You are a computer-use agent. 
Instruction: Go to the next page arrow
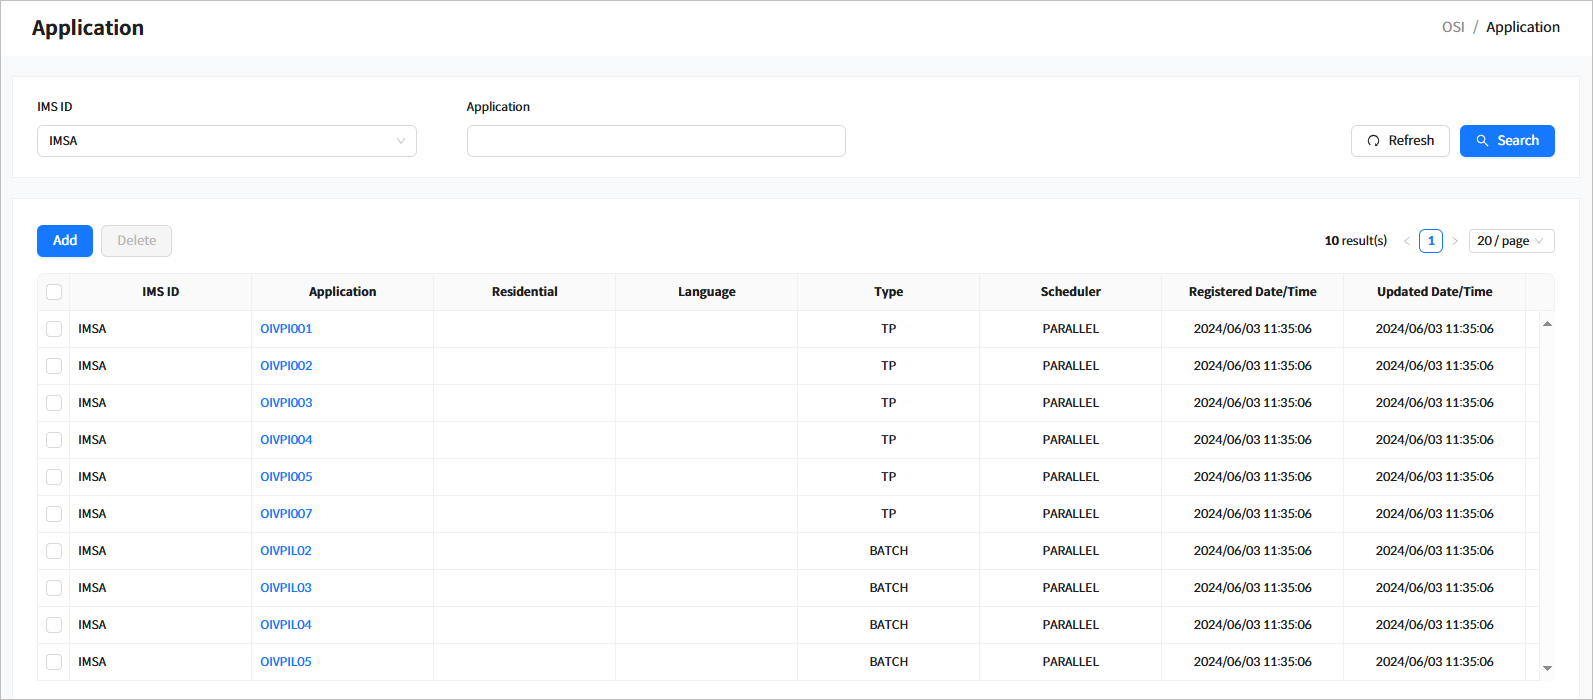[1455, 241]
